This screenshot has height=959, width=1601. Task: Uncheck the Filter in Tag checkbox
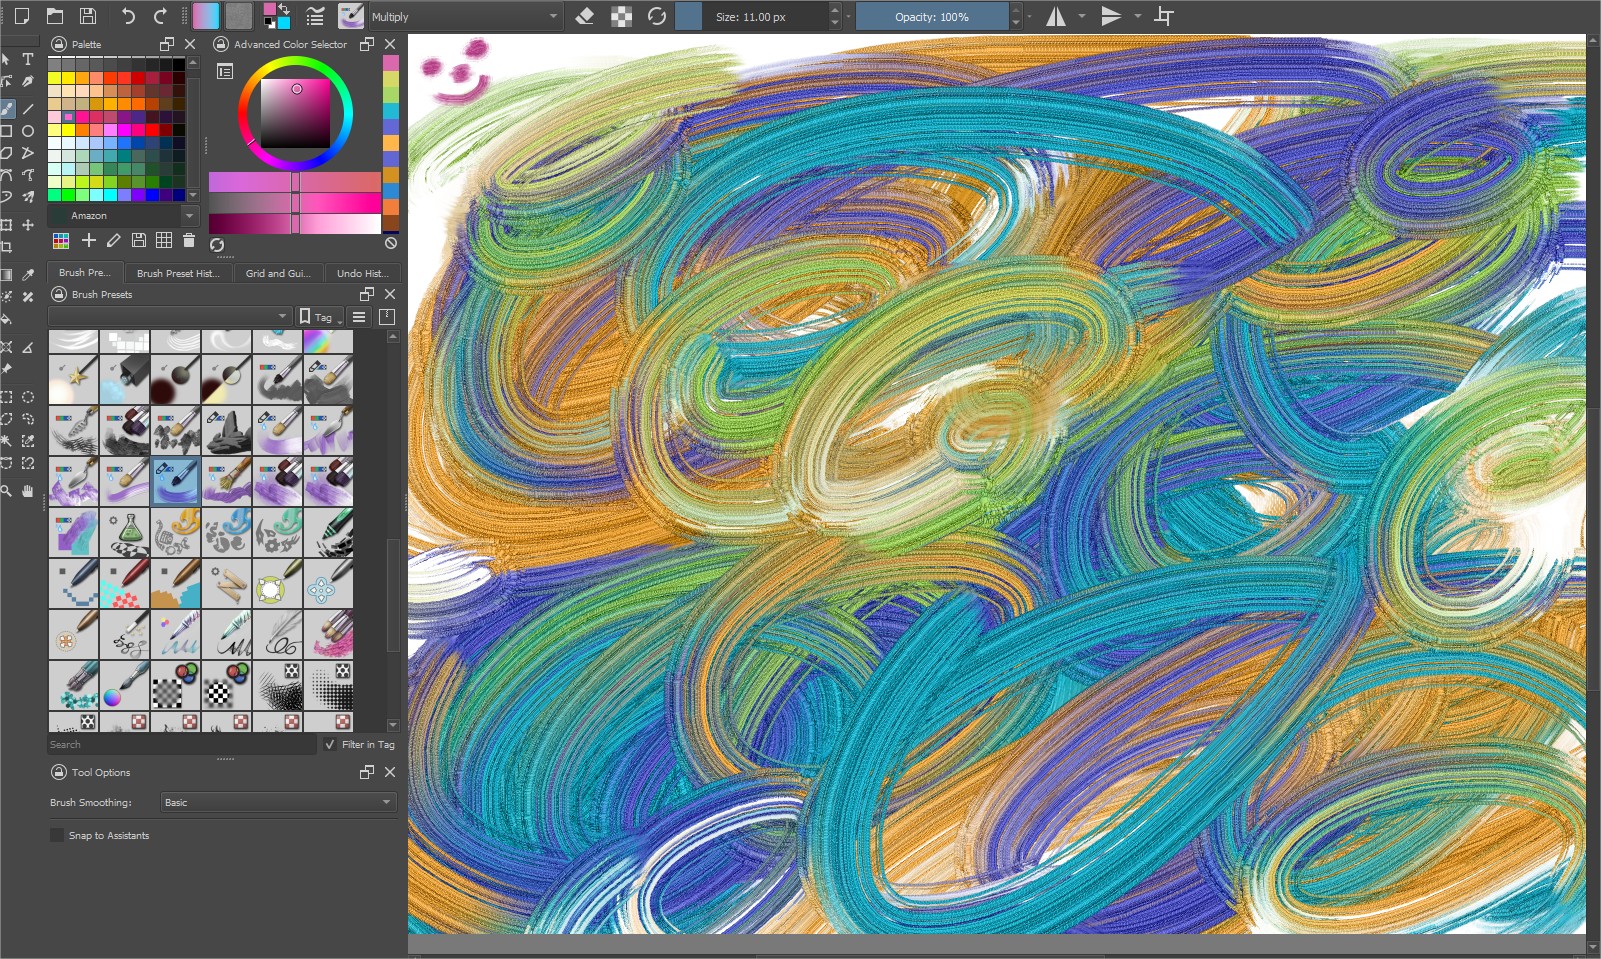[x=331, y=744]
